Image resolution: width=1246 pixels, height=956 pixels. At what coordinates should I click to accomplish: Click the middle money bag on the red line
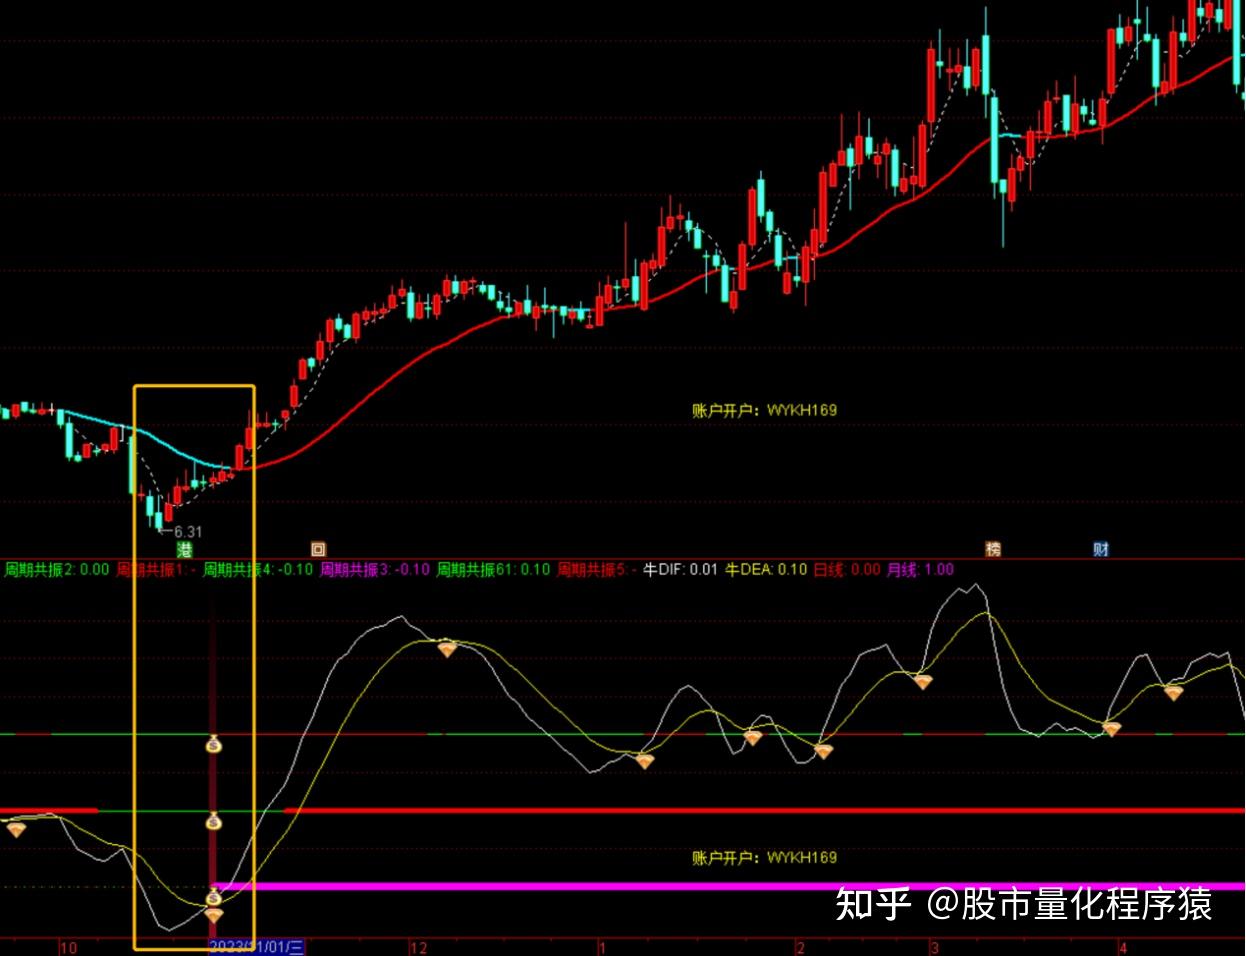213,821
